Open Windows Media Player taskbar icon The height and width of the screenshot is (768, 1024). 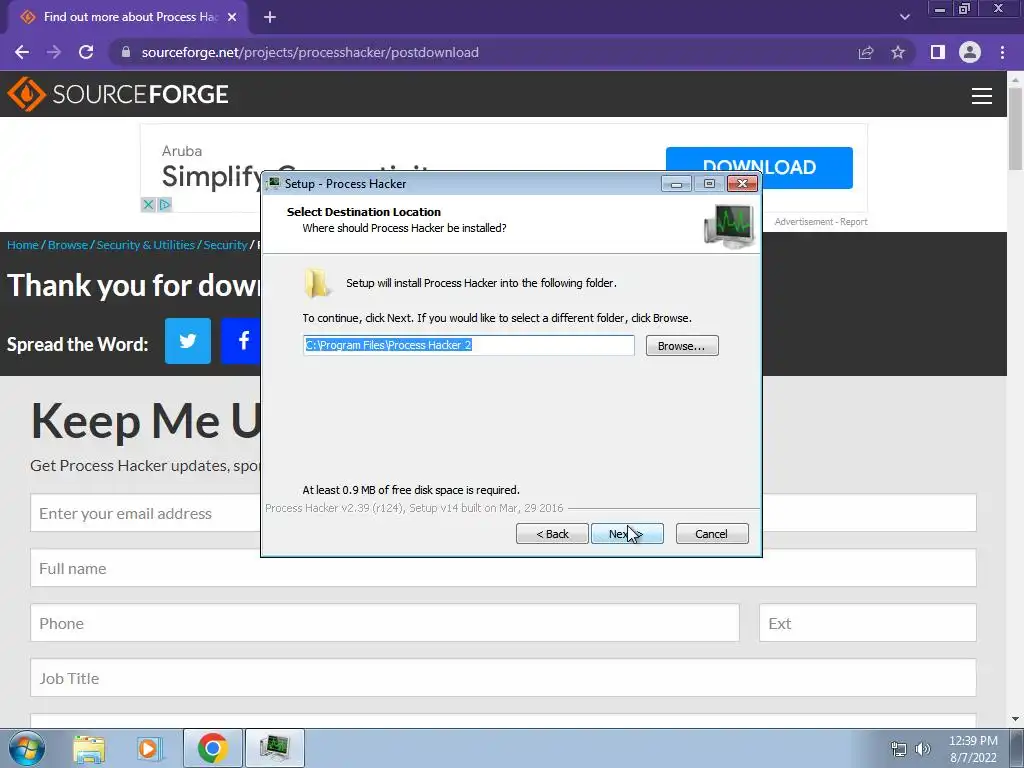point(148,748)
